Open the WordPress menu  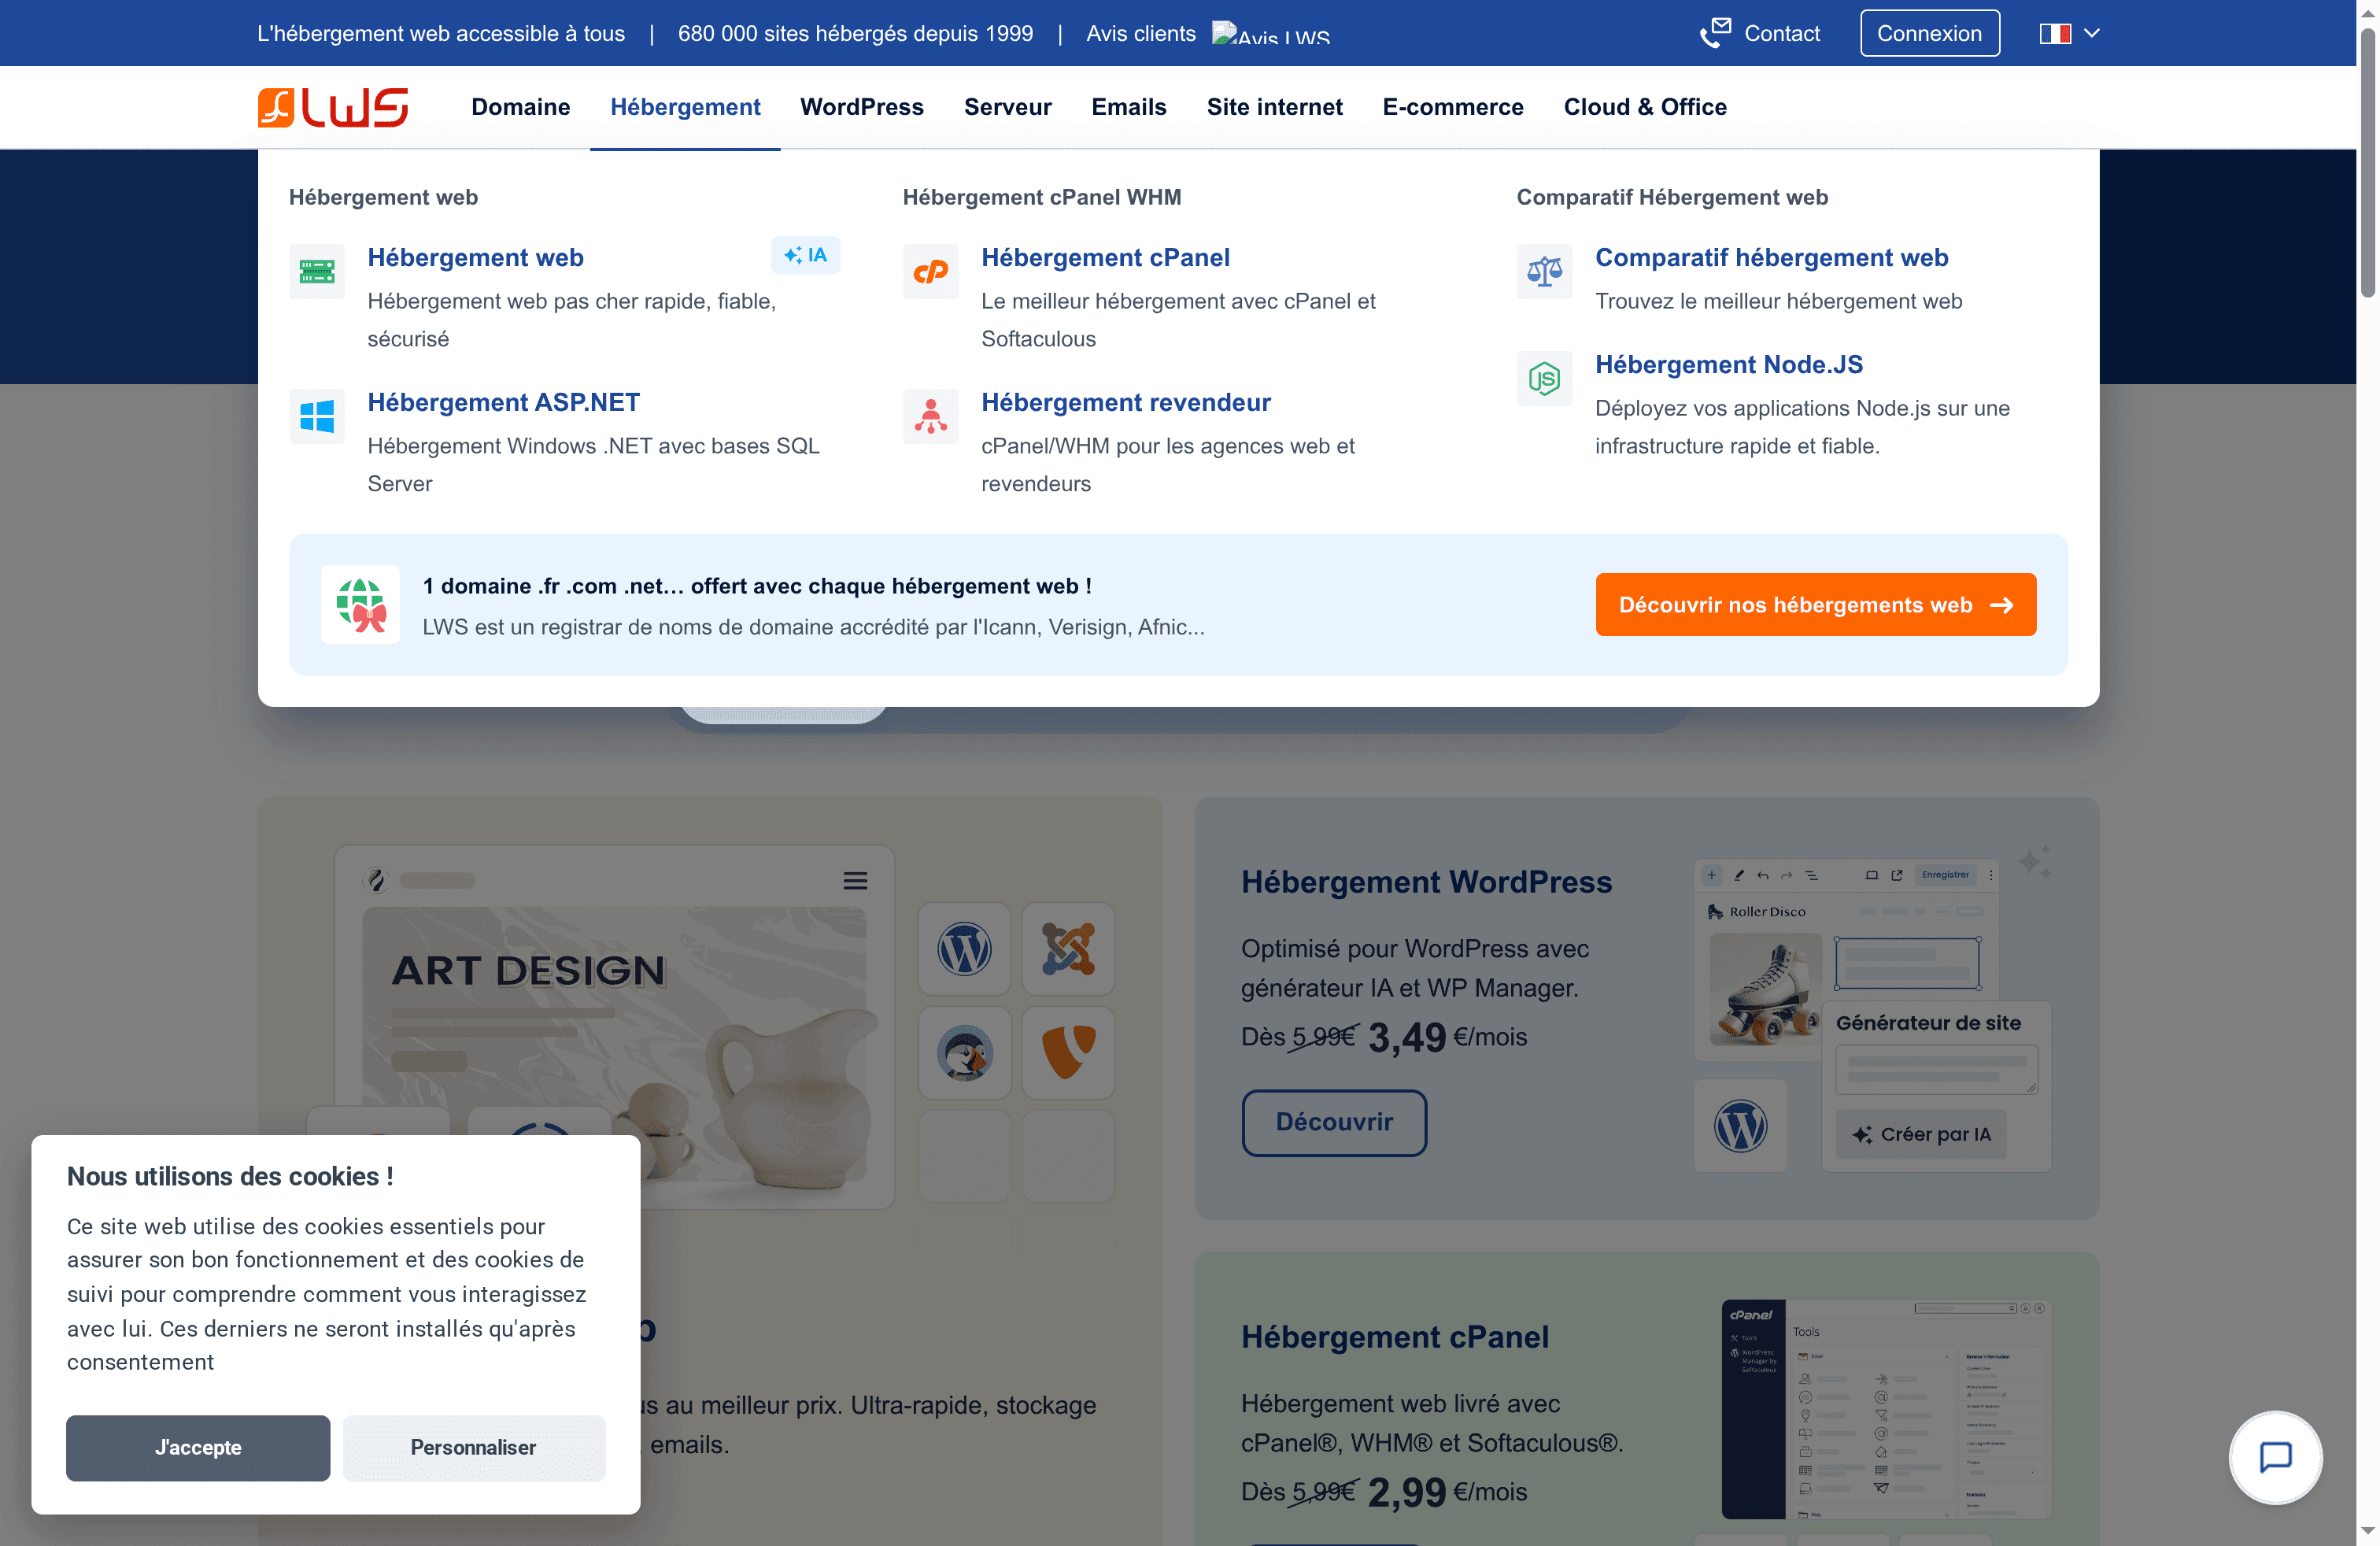pos(862,107)
